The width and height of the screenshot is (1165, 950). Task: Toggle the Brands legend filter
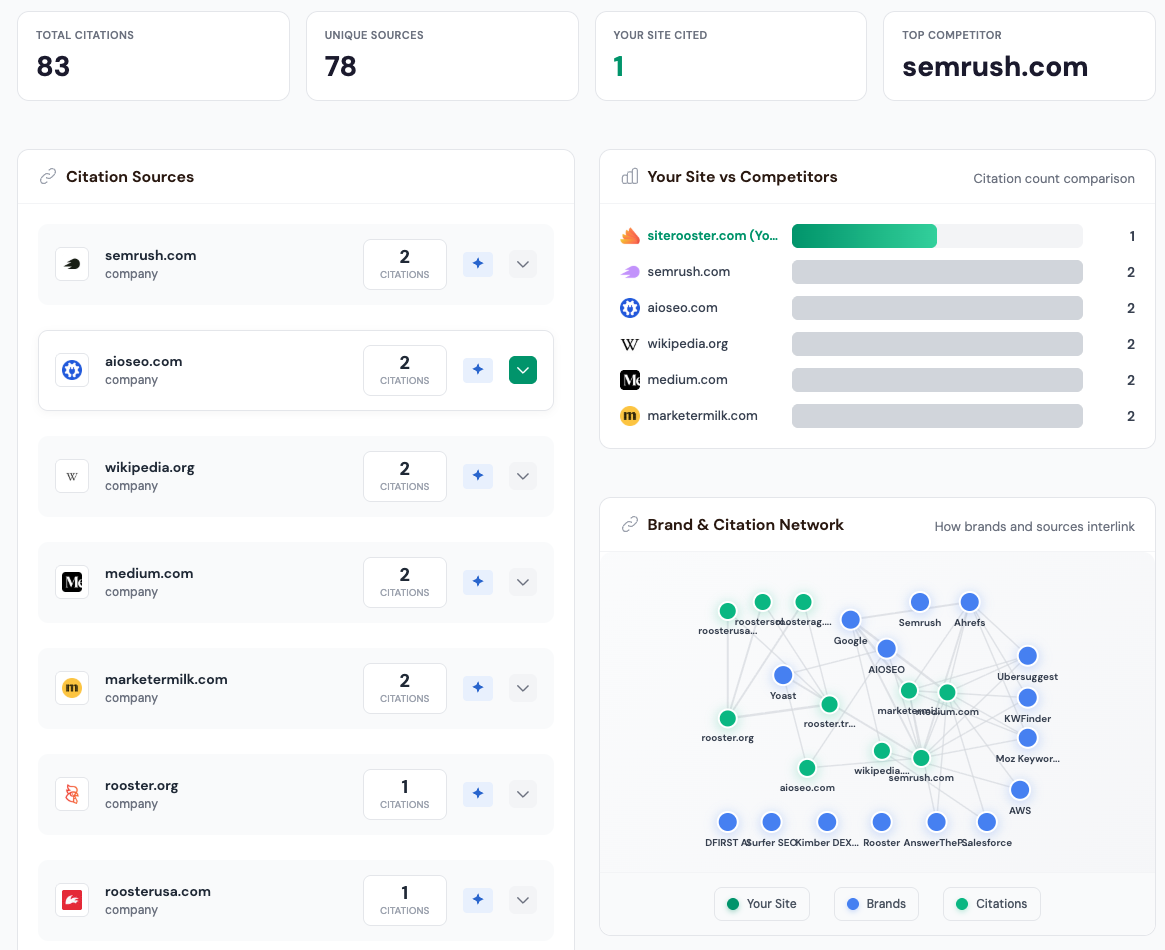coord(876,904)
